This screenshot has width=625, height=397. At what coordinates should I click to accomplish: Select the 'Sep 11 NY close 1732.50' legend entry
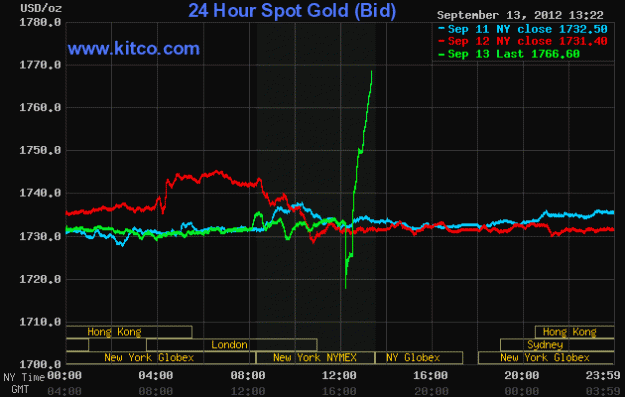523,29
